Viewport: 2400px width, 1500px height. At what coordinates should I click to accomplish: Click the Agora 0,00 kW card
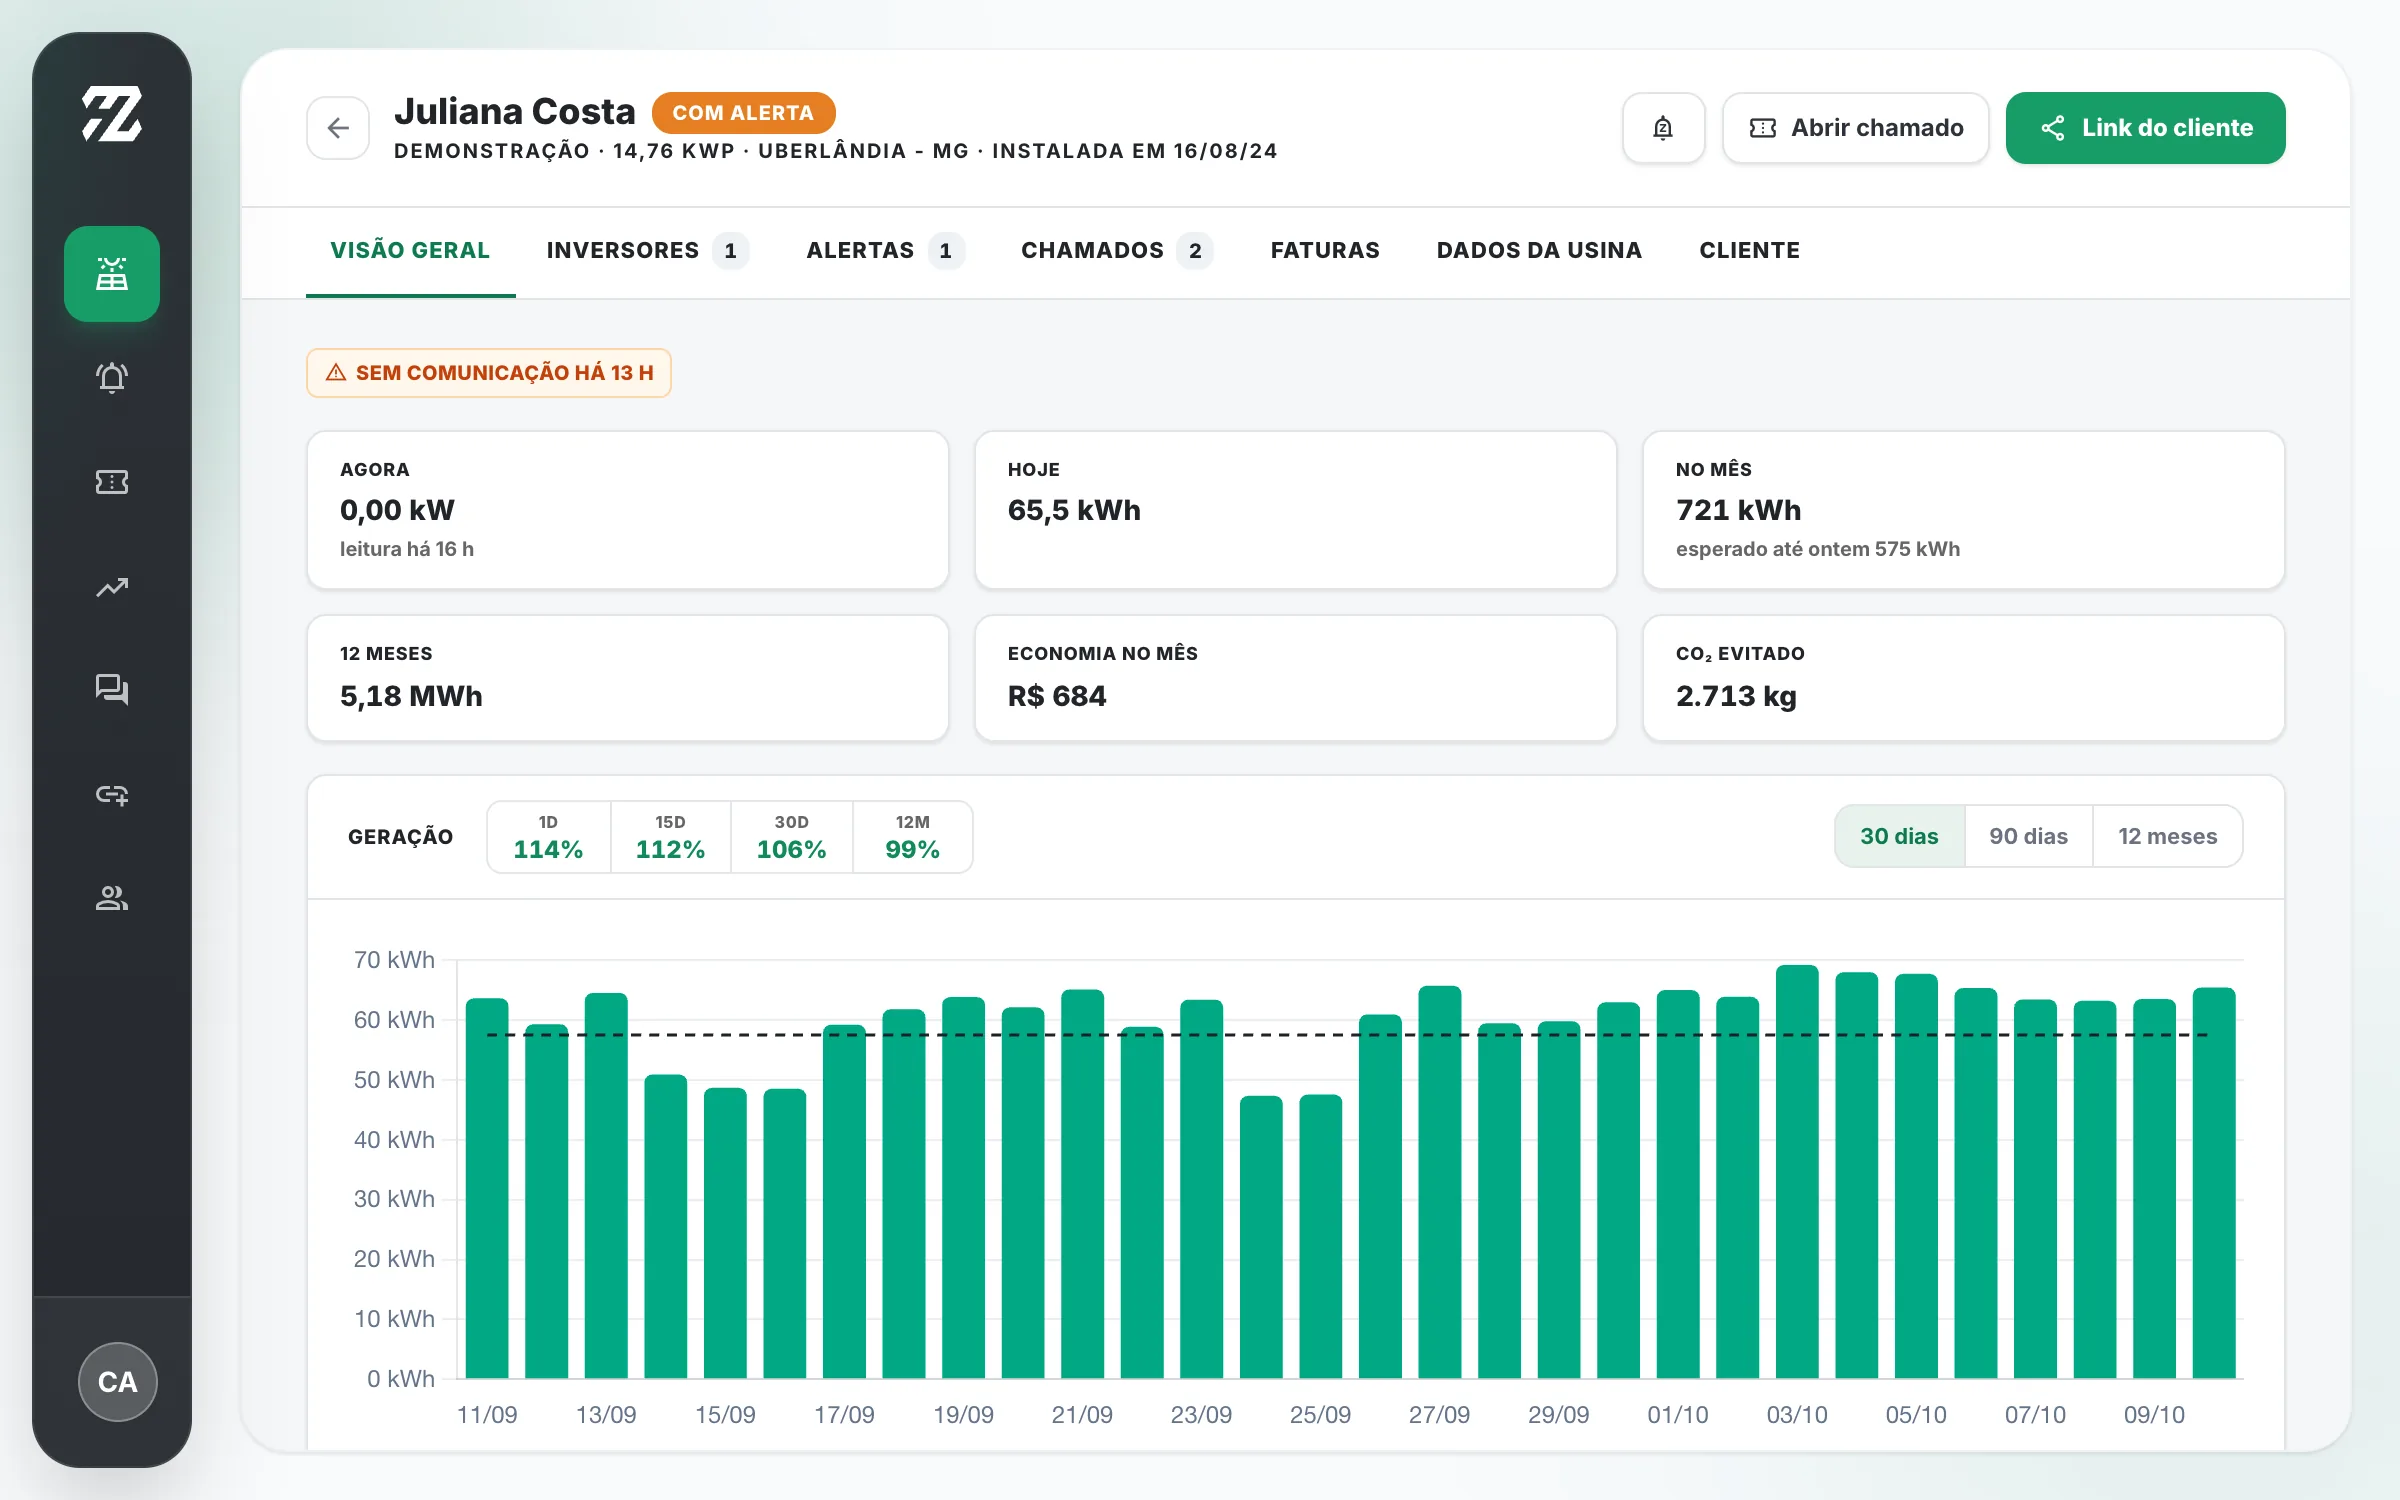628,510
